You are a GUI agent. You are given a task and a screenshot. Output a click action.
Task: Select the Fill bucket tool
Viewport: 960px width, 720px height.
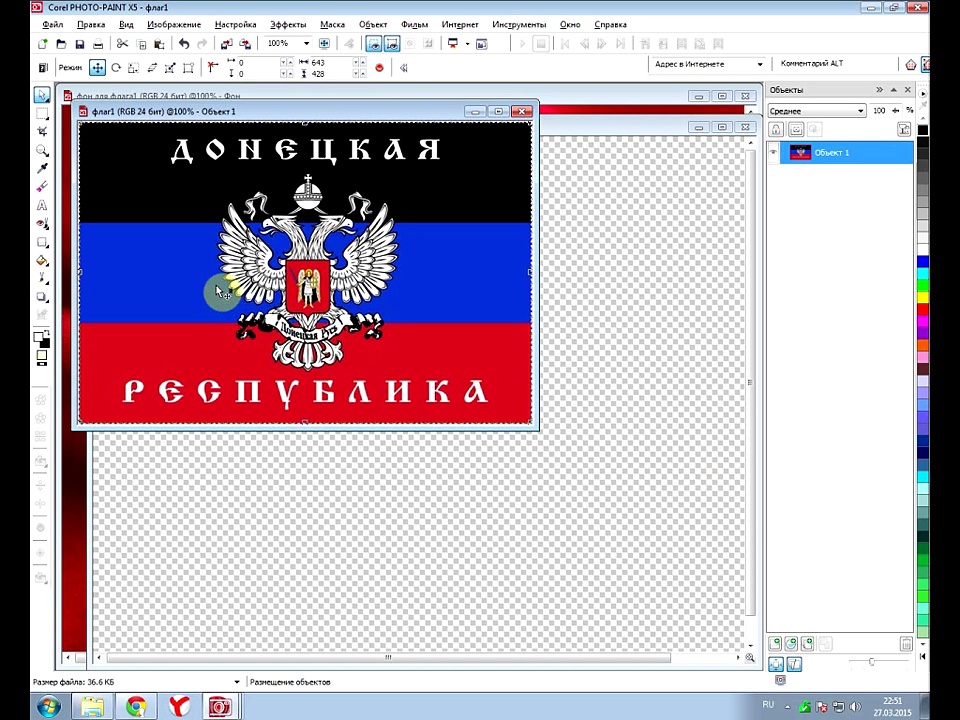[x=42, y=261]
